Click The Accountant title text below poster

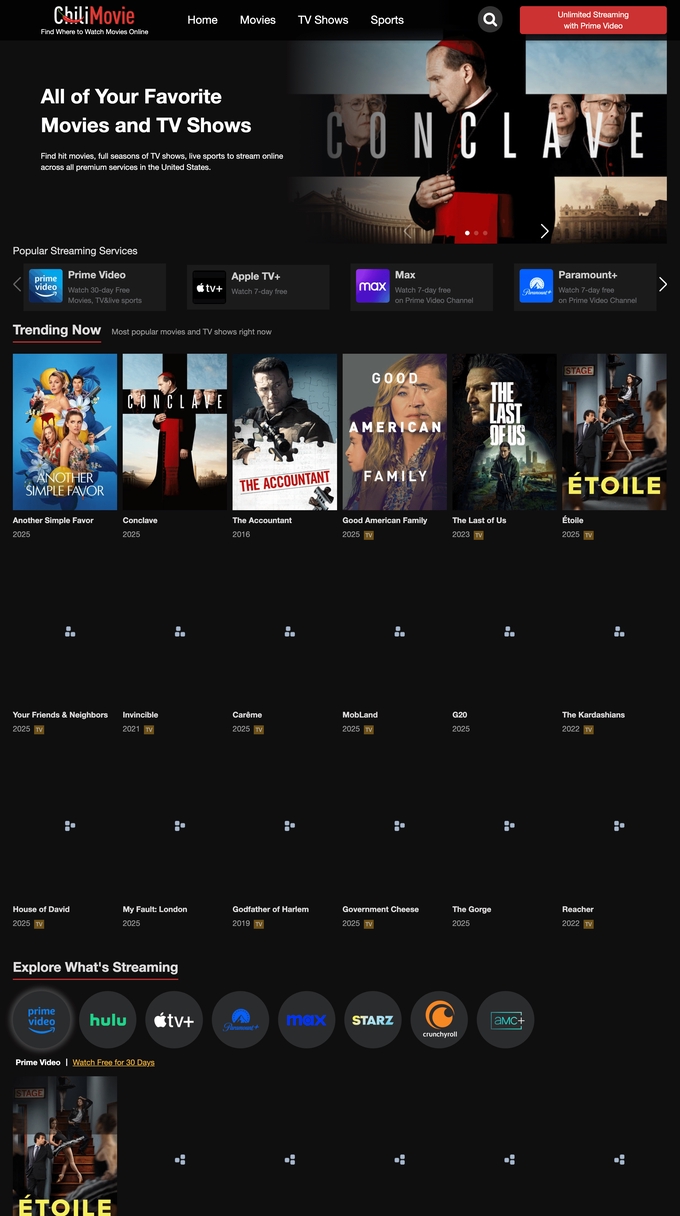pos(262,520)
